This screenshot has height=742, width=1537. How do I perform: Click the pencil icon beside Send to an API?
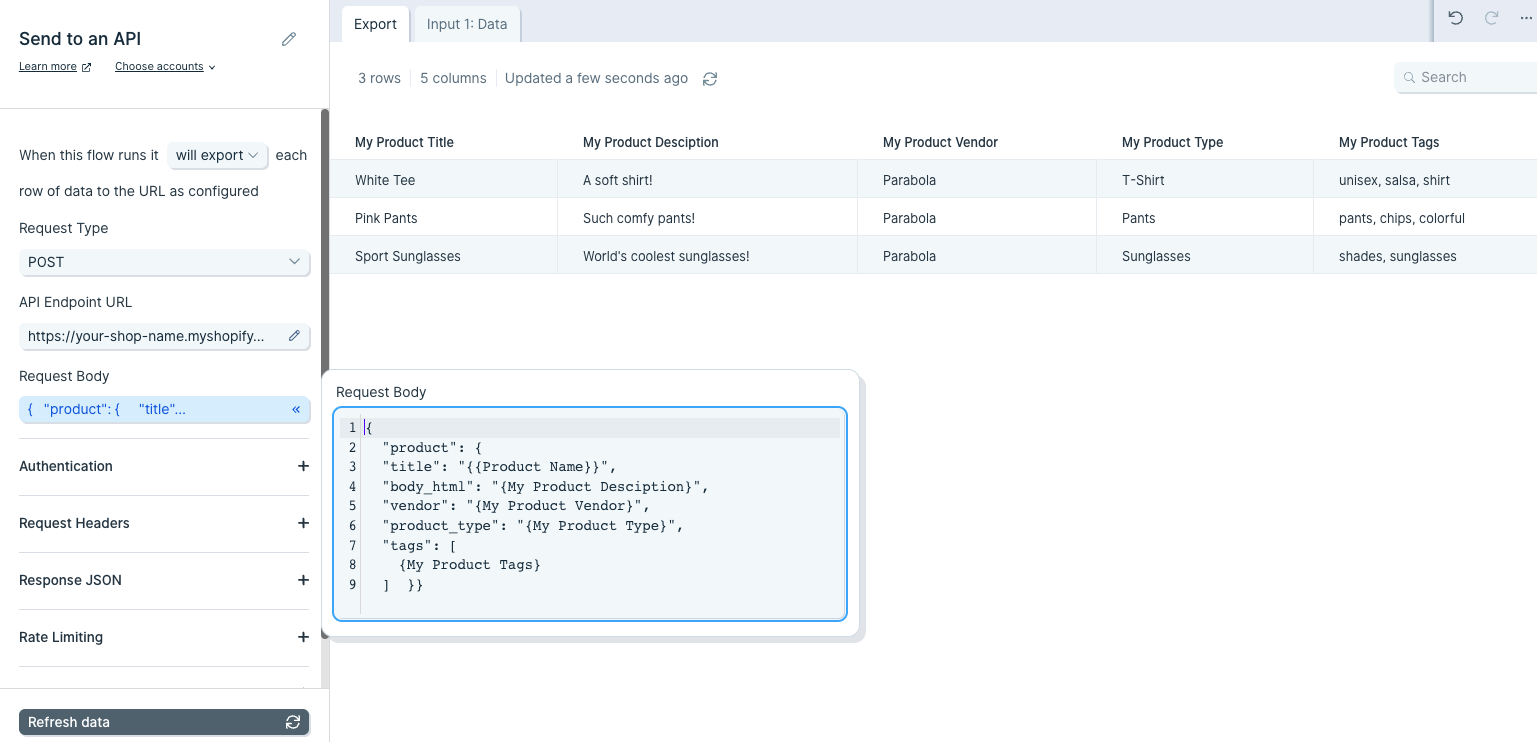click(x=289, y=39)
